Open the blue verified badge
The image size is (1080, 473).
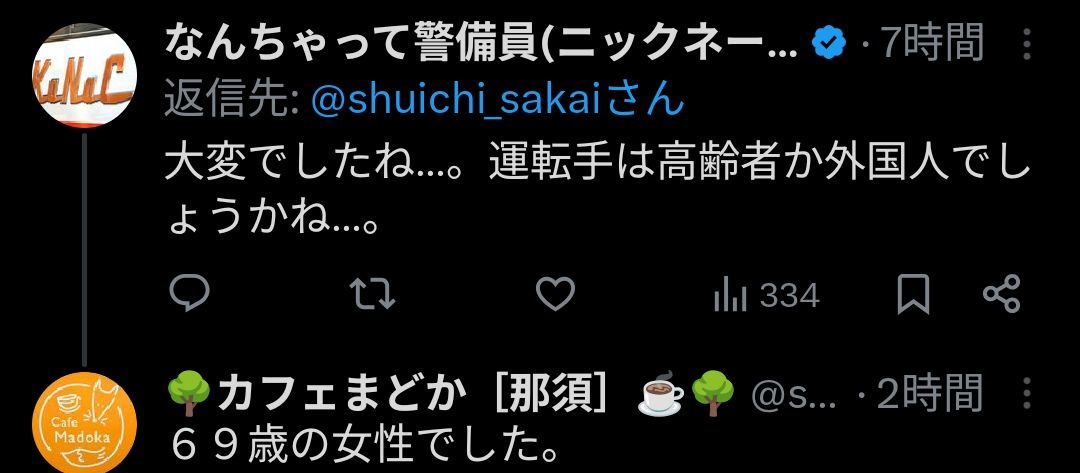coord(829,45)
